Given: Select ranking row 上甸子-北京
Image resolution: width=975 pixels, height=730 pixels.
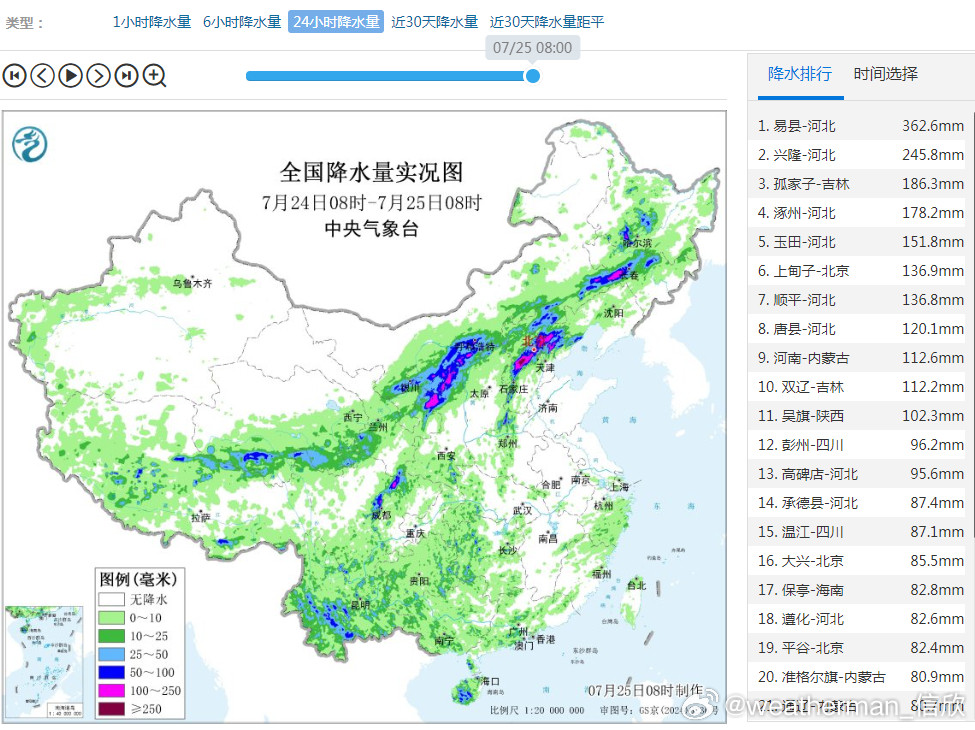Looking at the screenshot, I should click(x=858, y=271).
